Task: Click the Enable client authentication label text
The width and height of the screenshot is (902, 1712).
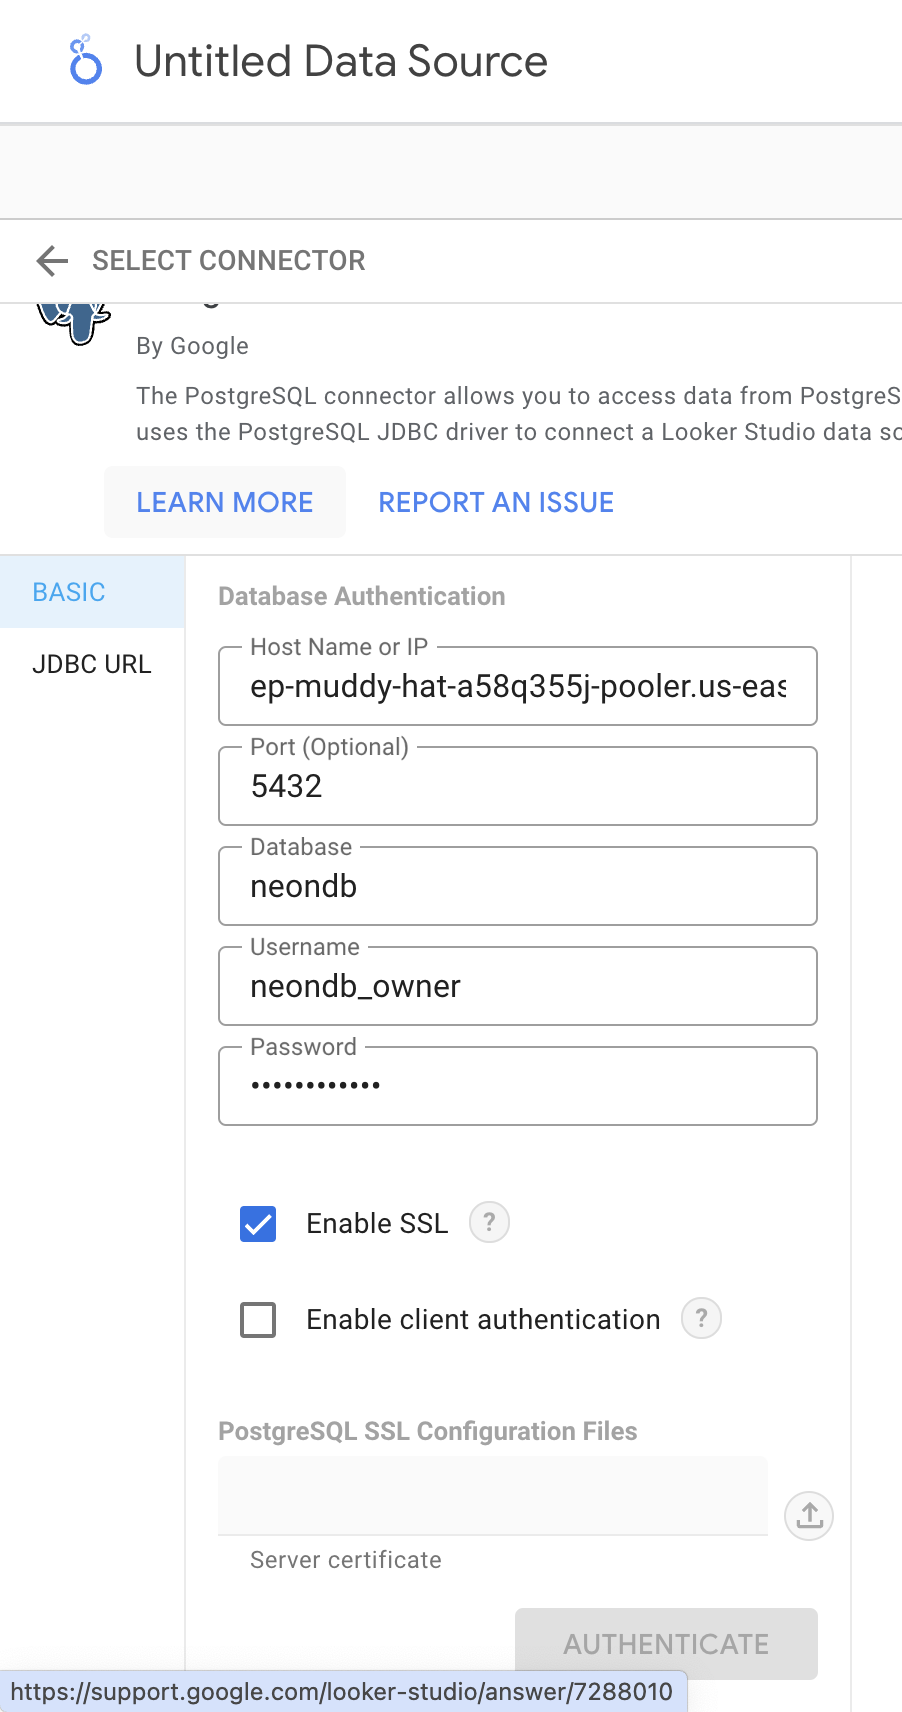Action: [483, 1319]
